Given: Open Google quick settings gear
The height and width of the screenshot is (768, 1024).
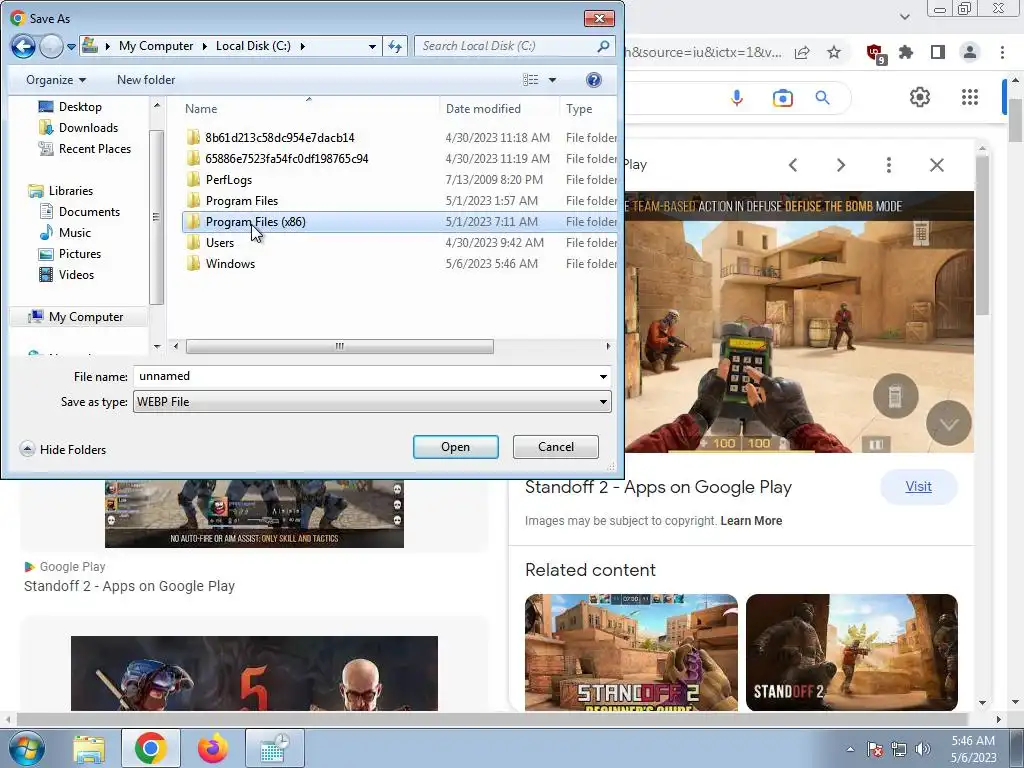Looking at the screenshot, I should tap(920, 97).
